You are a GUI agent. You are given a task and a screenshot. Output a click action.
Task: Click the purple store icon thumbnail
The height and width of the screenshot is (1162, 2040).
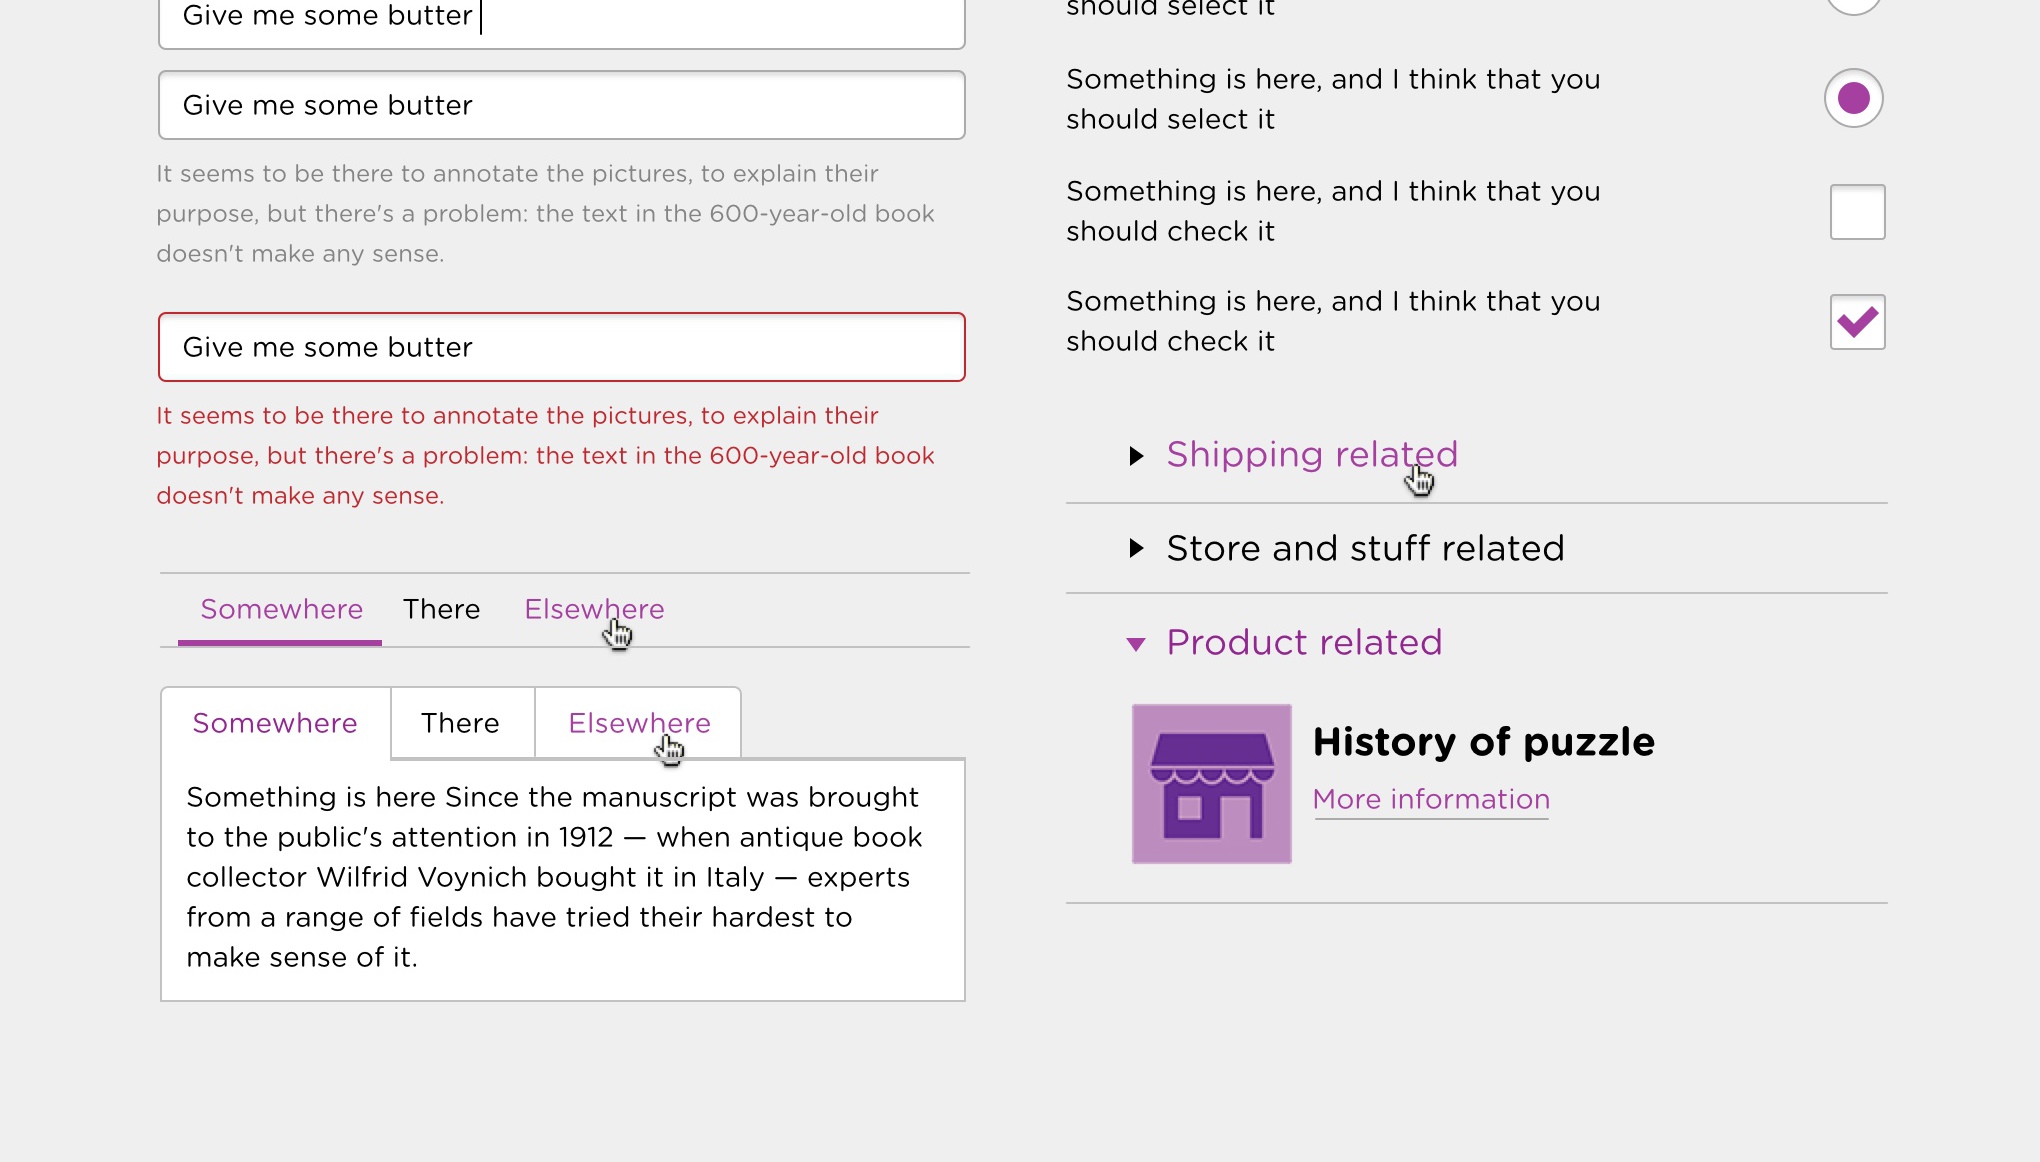click(1211, 783)
